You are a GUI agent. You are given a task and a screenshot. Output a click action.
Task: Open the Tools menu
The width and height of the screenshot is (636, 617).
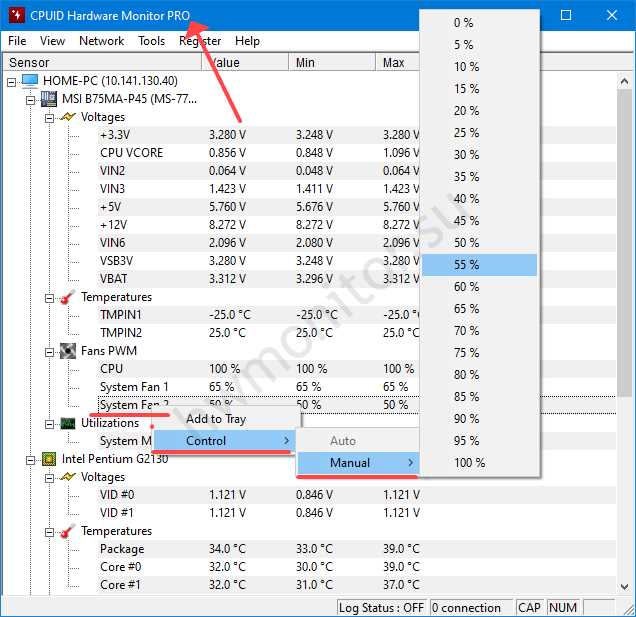point(151,41)
